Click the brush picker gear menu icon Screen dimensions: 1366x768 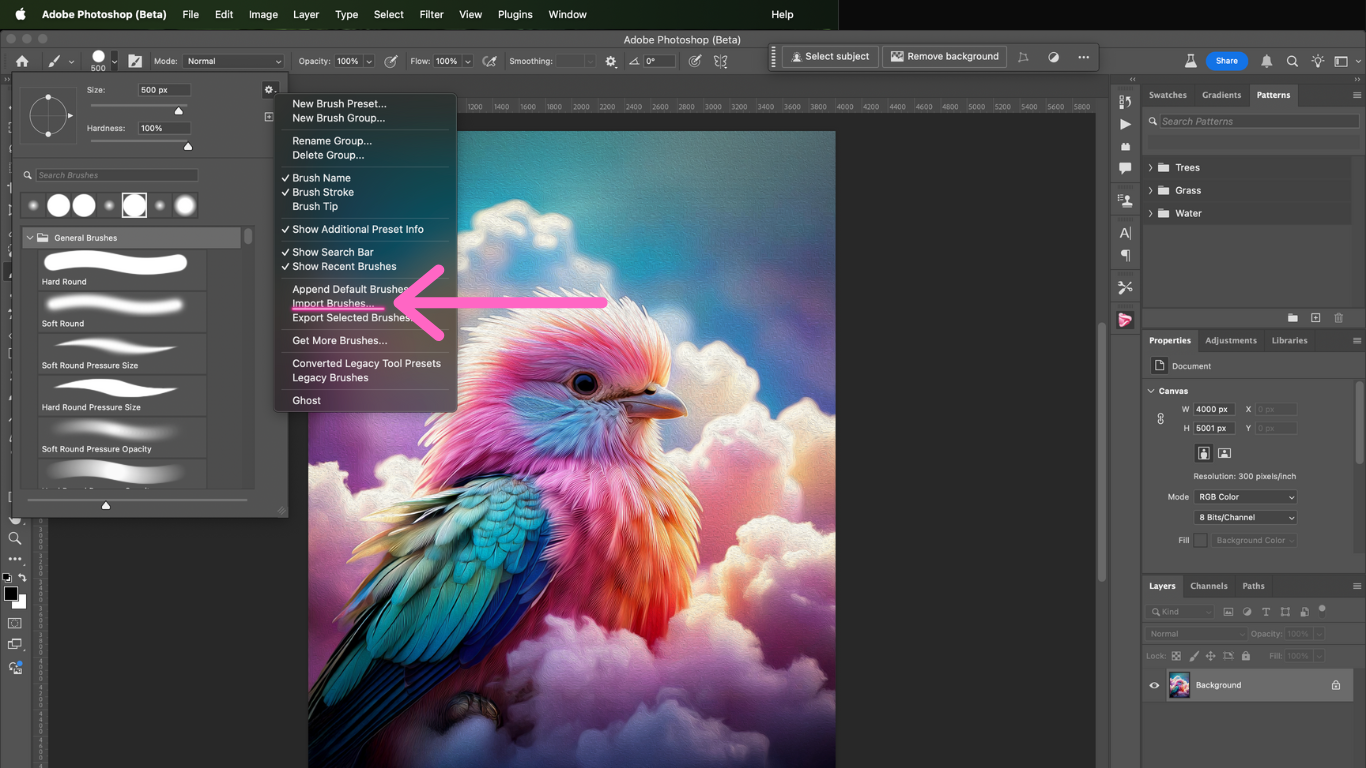click(269, 90)
